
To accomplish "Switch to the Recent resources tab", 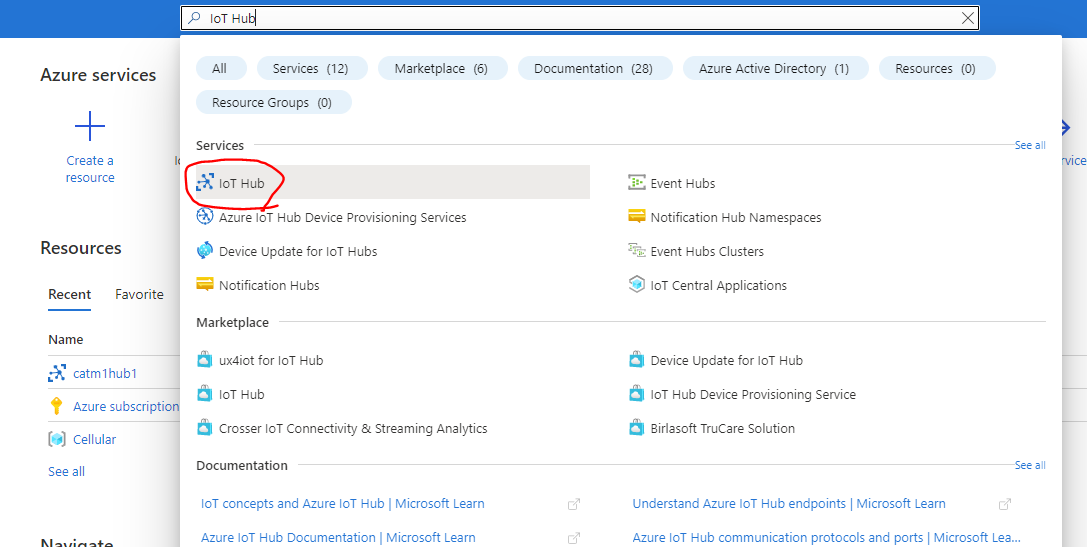I will 69,295.
